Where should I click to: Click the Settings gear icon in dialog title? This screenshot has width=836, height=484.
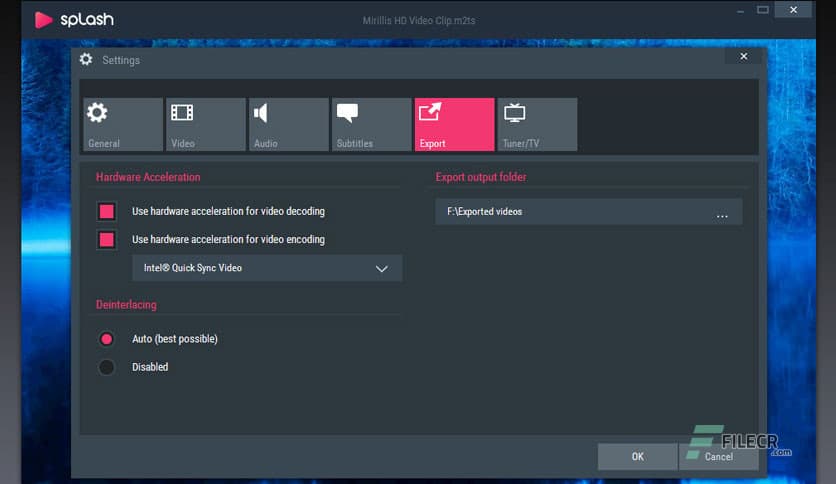click(x=87, y=60)
